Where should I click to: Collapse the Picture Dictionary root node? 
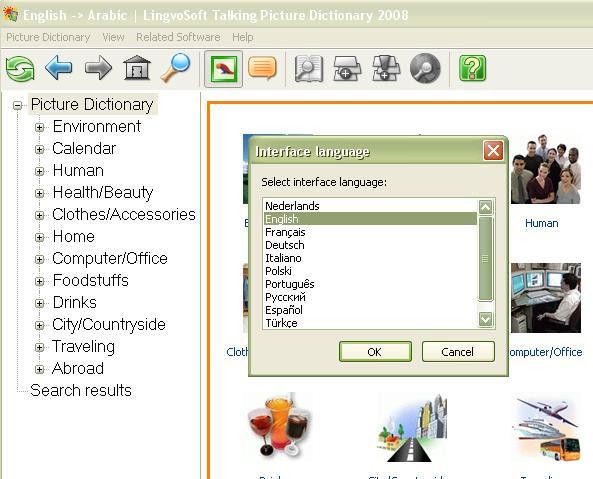pyautogui.click(x=17, y=105)
